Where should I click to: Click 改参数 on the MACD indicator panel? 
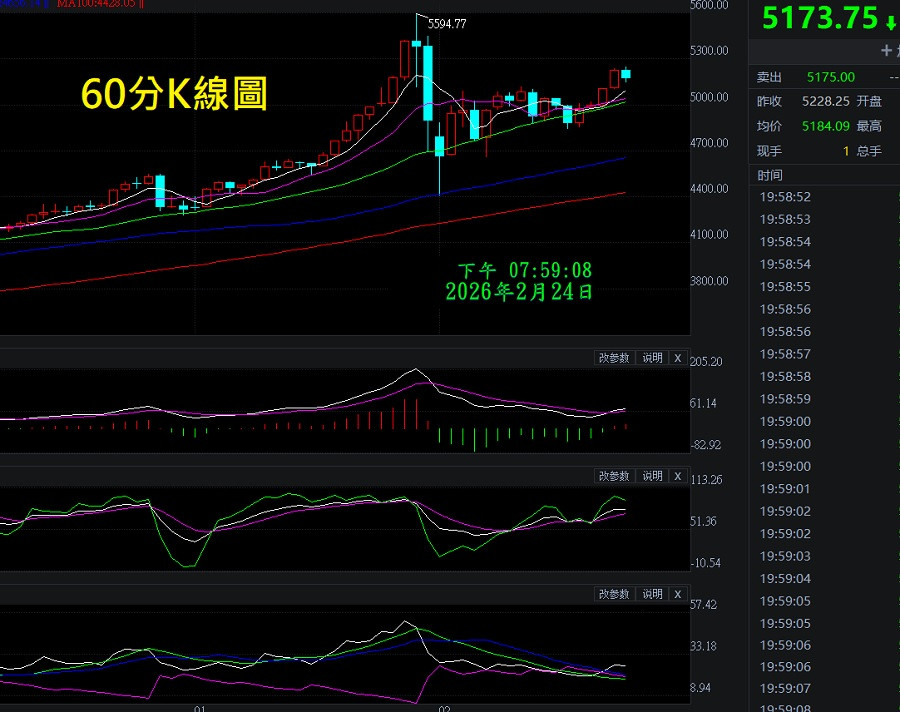[614, 358]
